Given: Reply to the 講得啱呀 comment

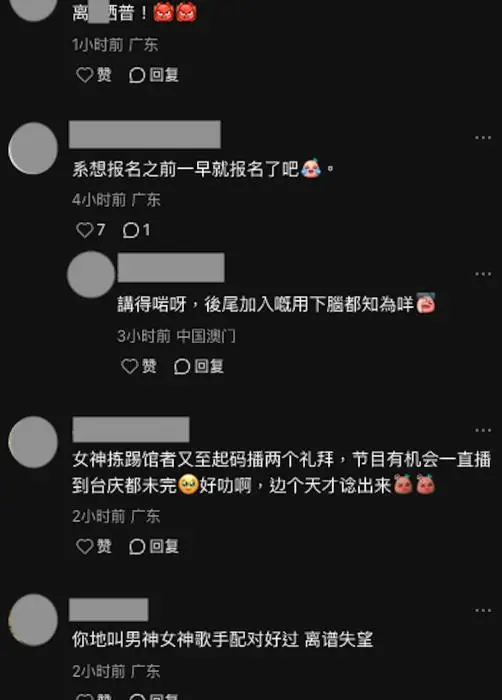Looking at the screenshot, I should coord(199,366).
